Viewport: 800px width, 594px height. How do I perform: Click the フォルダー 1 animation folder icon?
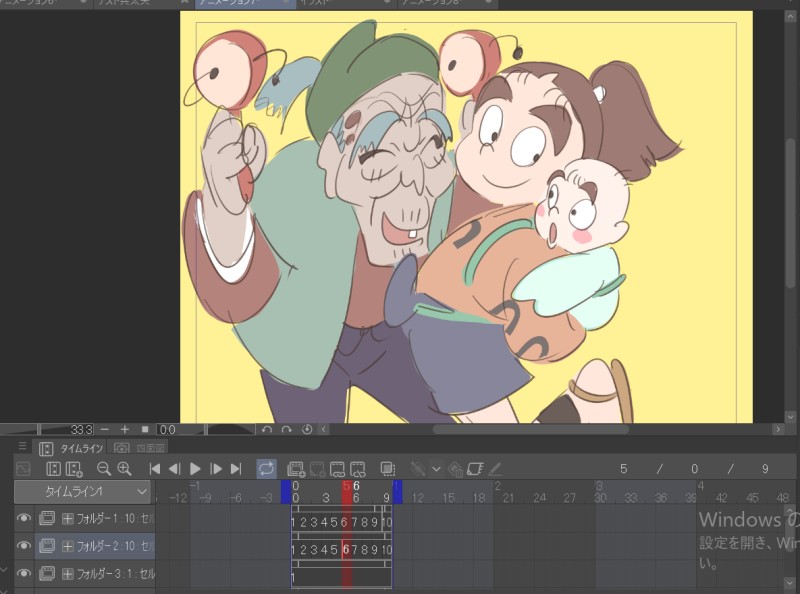click(x=47, y=518)
